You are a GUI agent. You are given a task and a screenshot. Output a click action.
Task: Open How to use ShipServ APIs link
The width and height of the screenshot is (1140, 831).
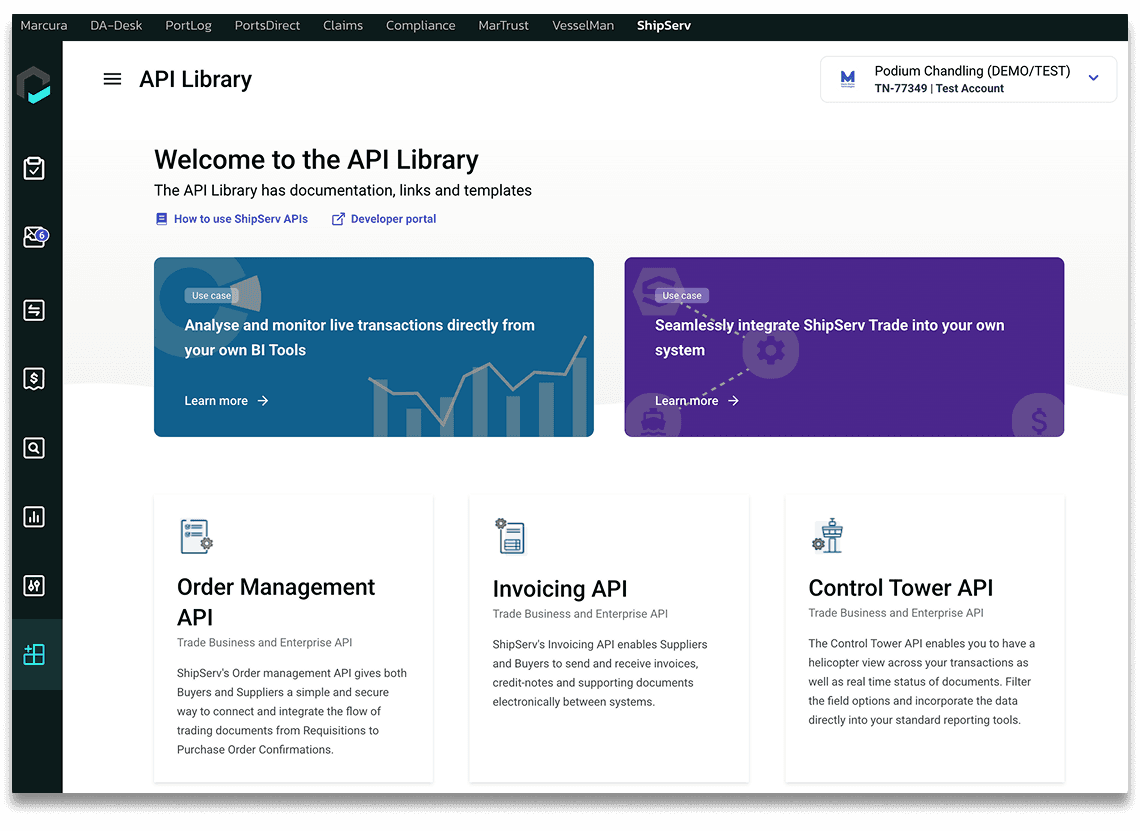click(241, 219)
